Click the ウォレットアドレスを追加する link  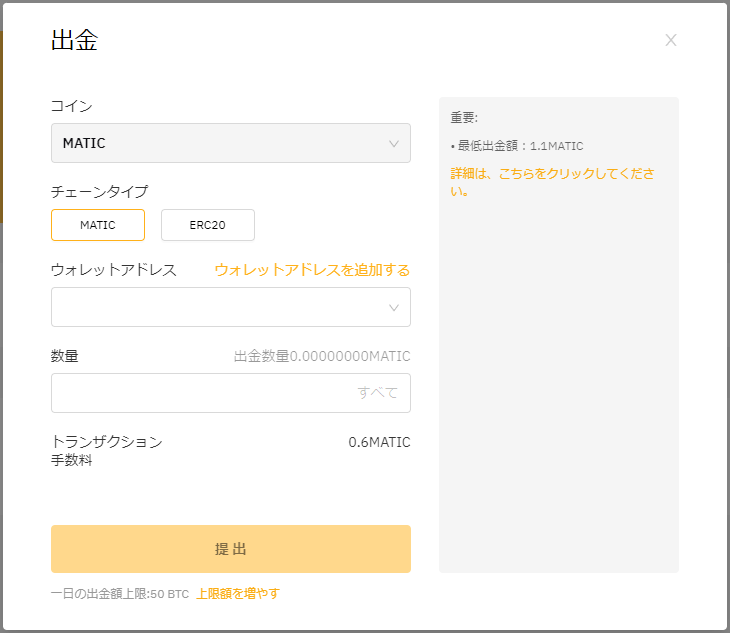[x=312, y=270]
